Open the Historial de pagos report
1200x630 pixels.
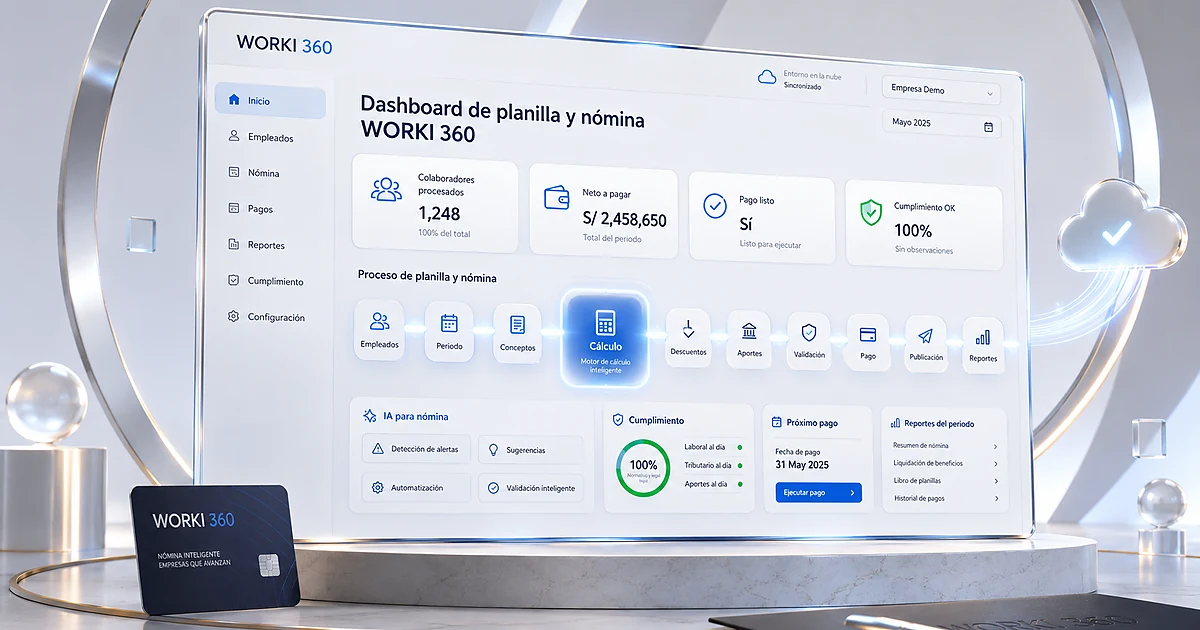pos(945,498)
